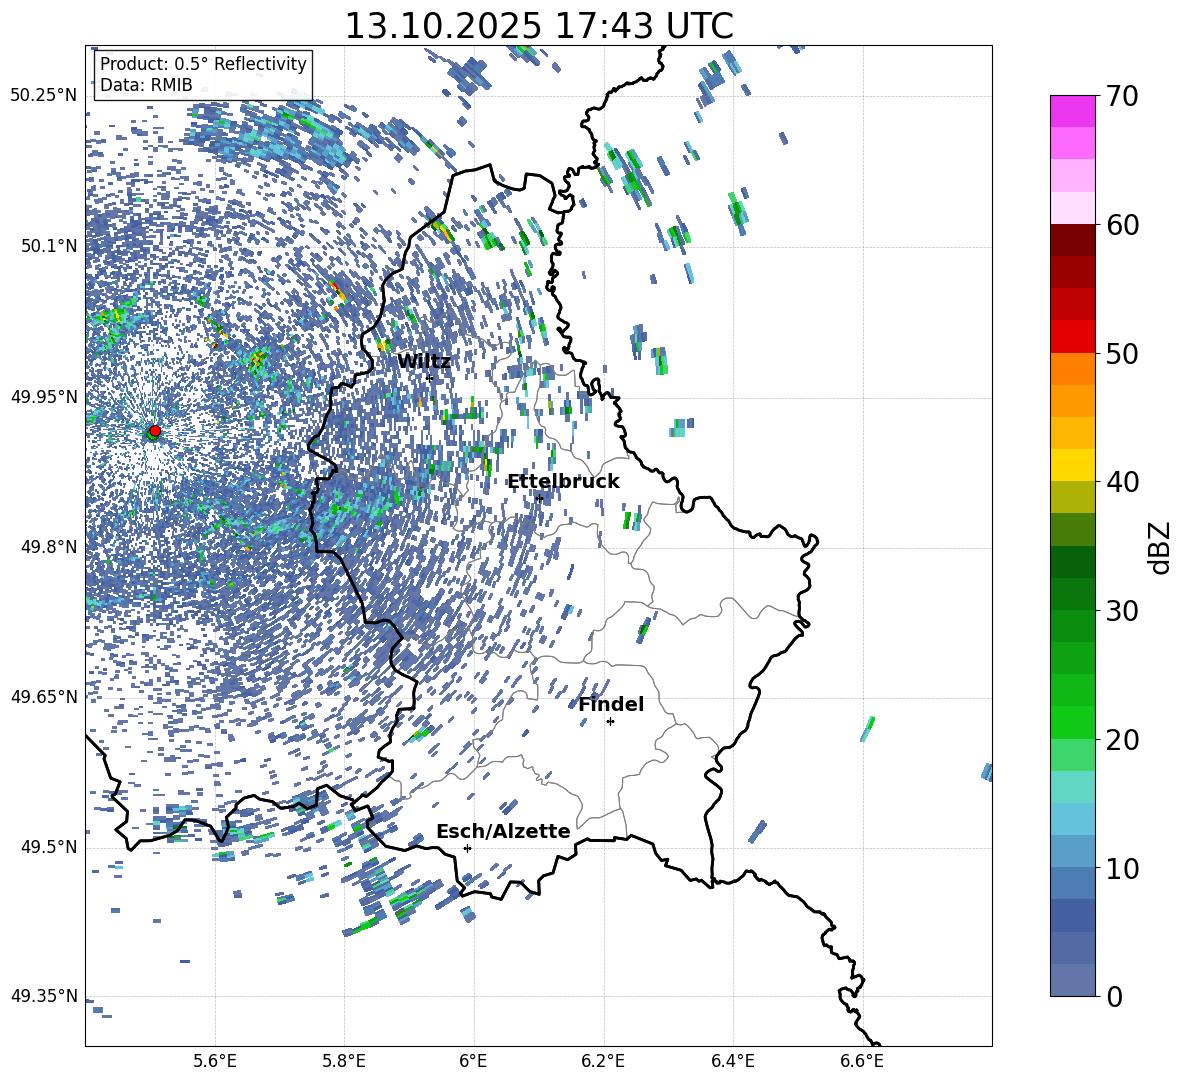
Task: Click the 49.8°N latitude tick label
Action: pos(49,547)
